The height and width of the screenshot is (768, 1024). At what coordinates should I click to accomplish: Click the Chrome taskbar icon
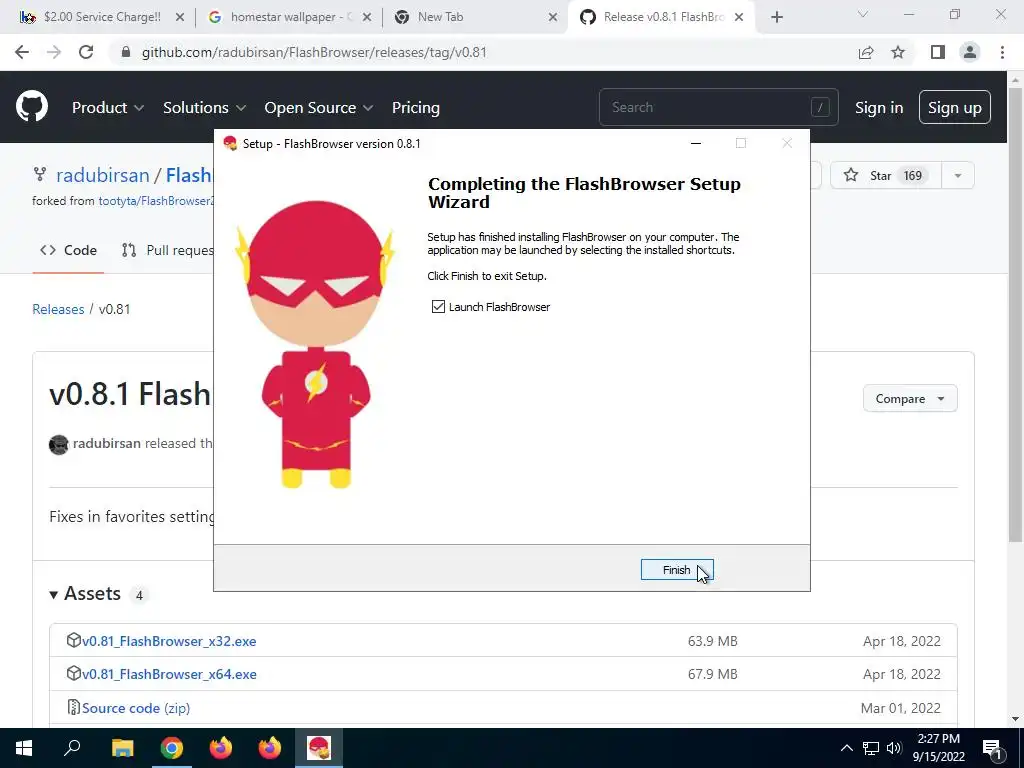(172, 748)
